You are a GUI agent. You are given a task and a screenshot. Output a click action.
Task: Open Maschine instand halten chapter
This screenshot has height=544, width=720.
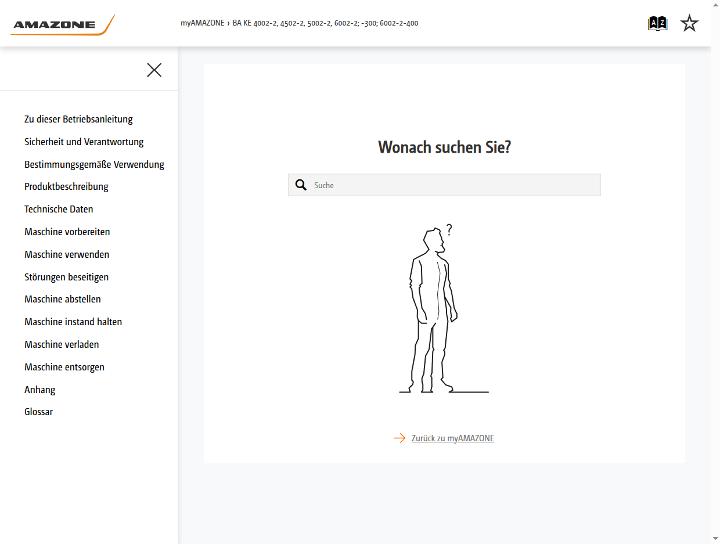73,322
